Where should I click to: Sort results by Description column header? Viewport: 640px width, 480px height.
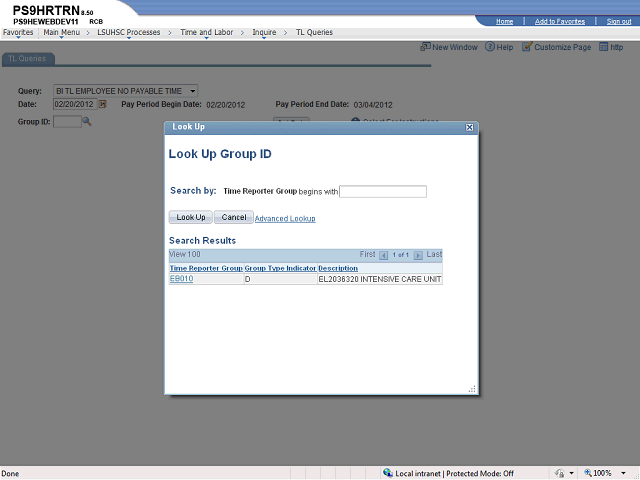point(338,268)
